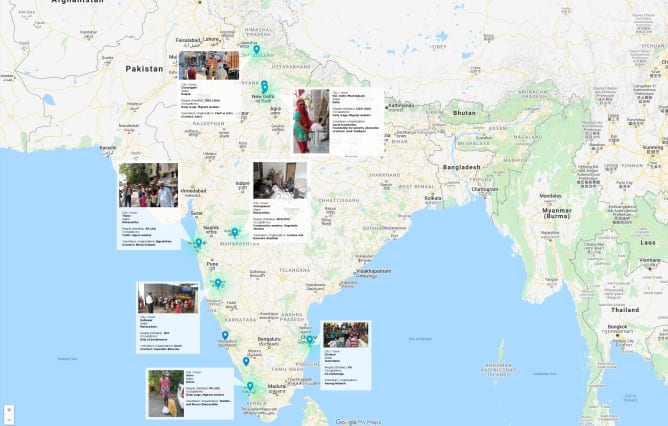The width and height of the screenshot is (668, 426).
Task: Zoom in with the plus button
Action: 9,410
